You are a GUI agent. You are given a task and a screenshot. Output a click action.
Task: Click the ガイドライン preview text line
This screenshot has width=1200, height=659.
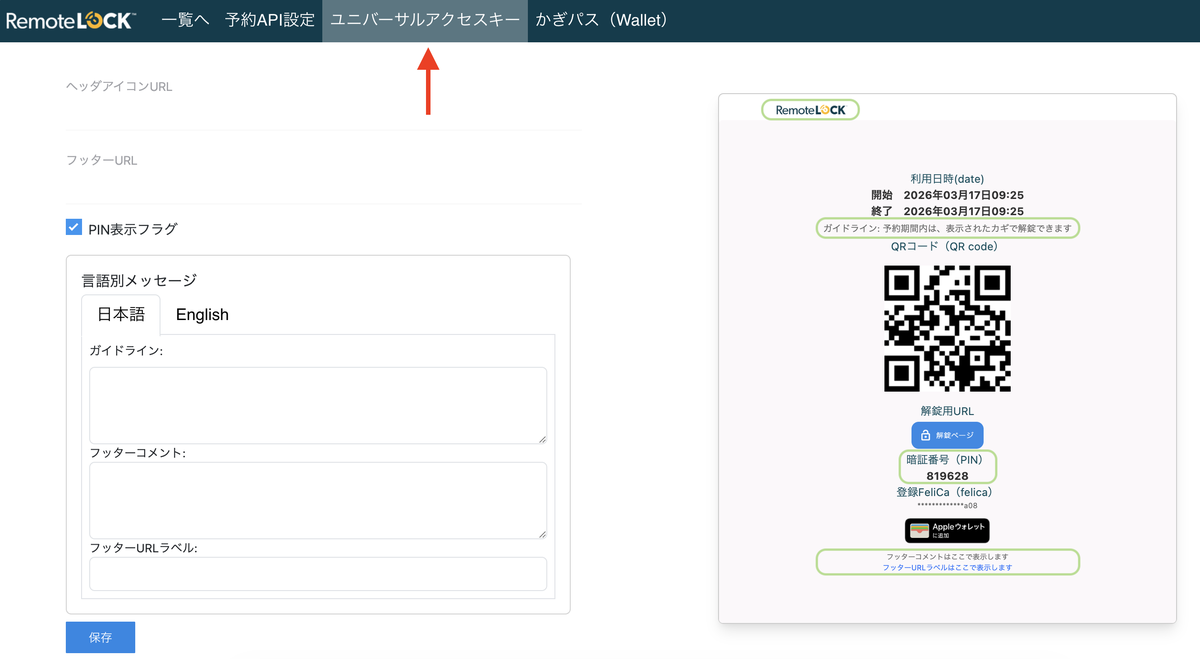click(947, 228)
